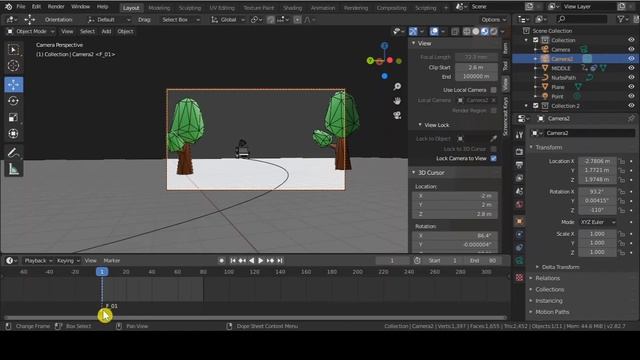640x360 pixels.
Task: Open the Tool properties tab icon
Action: click(x=519, y=136)
